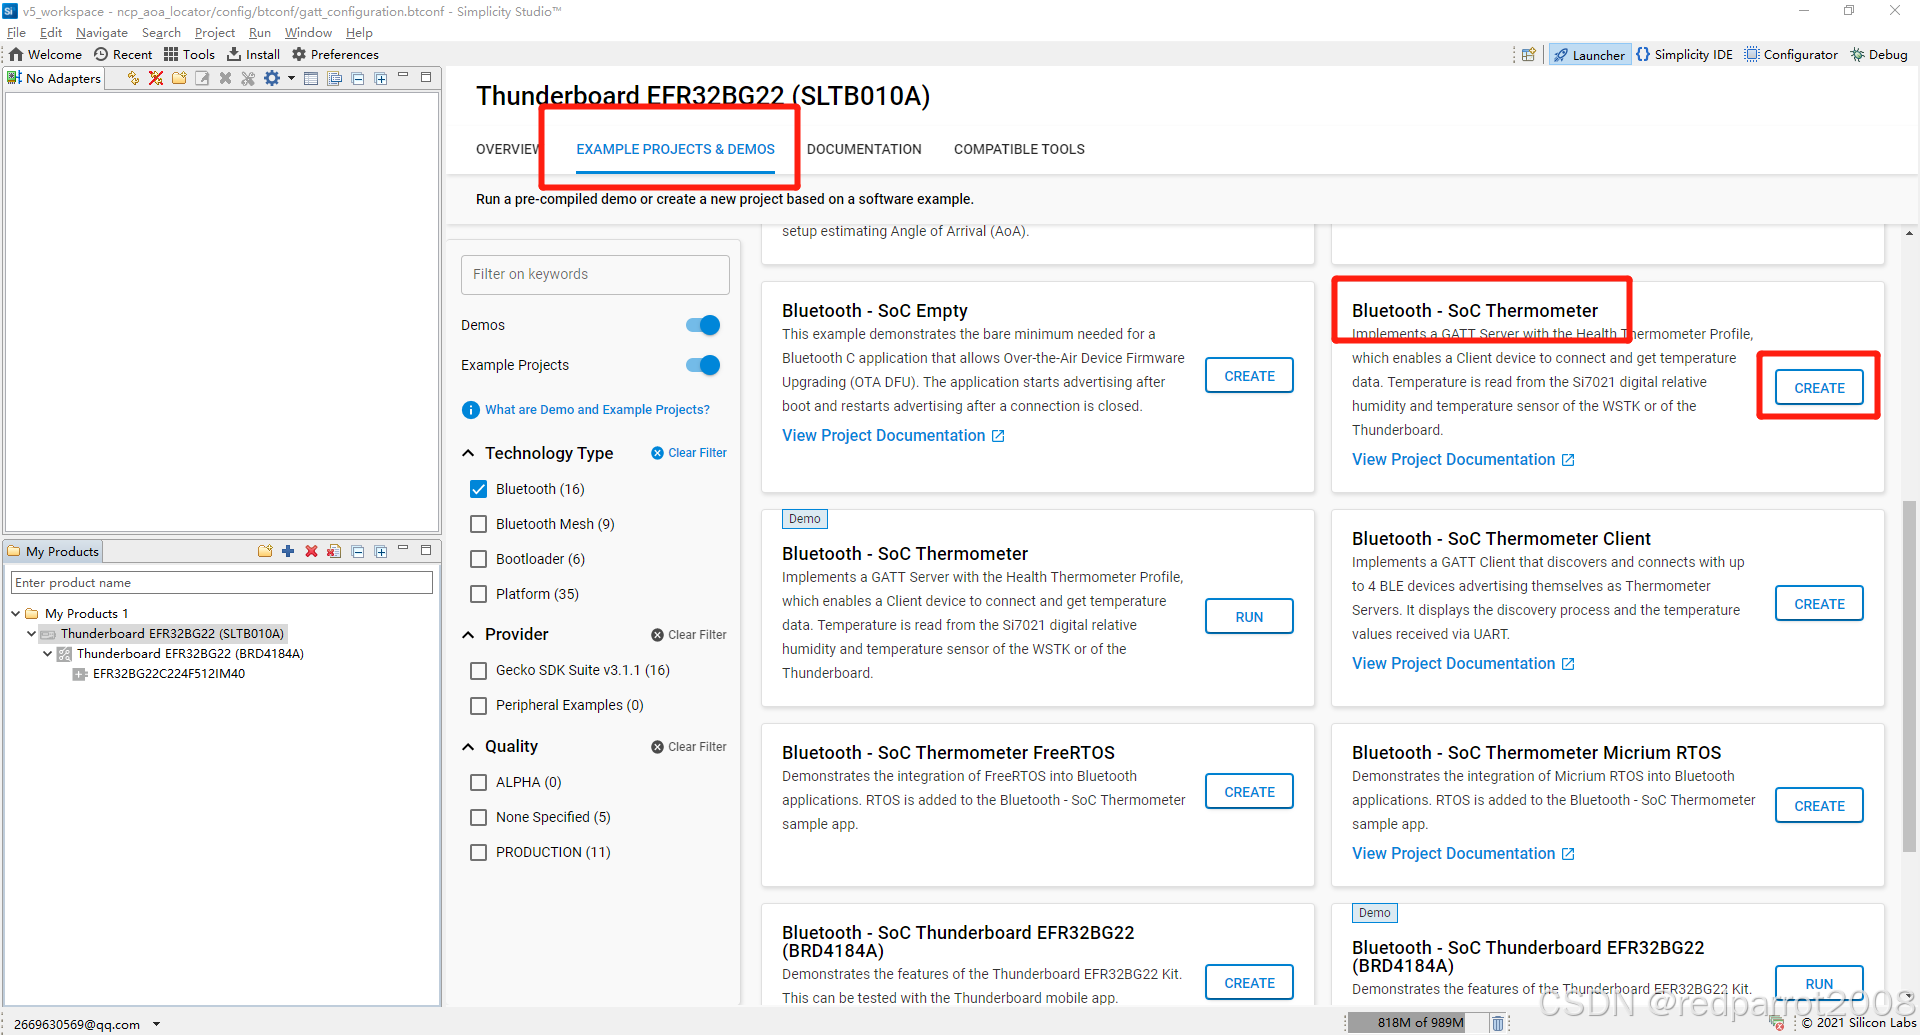Switch to the DOCUMENTATION tab
Image resolution: width=1920 pixels, height=1035 pixels.
[864, 149]
